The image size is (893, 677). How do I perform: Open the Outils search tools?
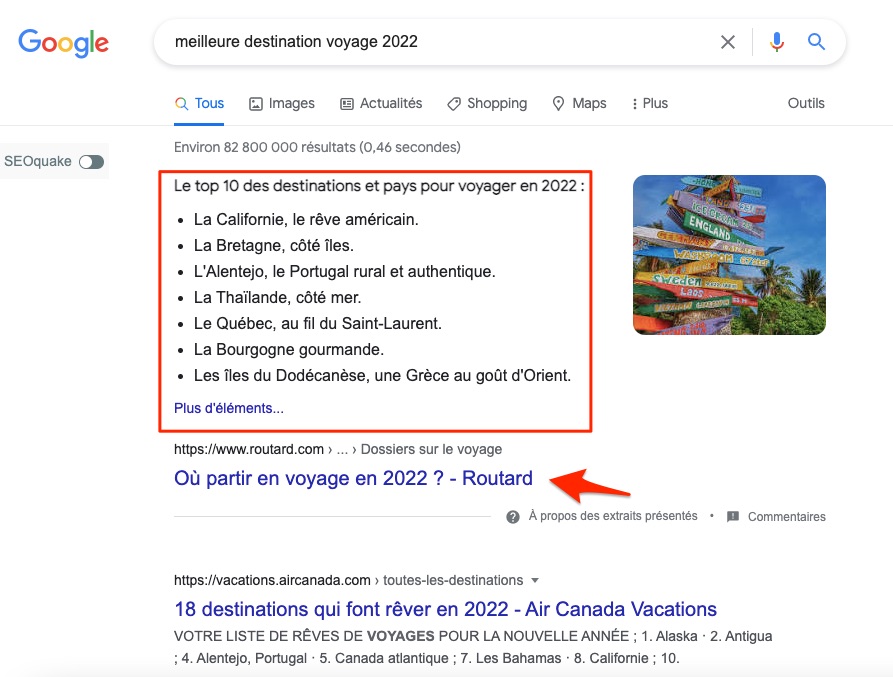click(x=806, y=104)
